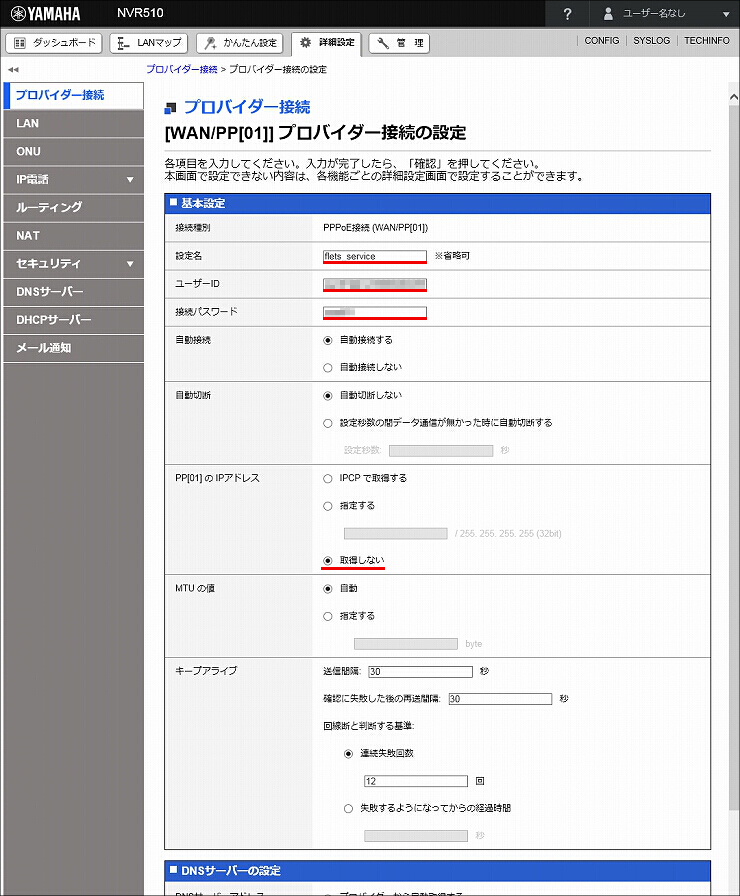The width and height of the screenshot is (740, 896).
Task: Open the LAN sidebar item
Action: coord(73,123)
